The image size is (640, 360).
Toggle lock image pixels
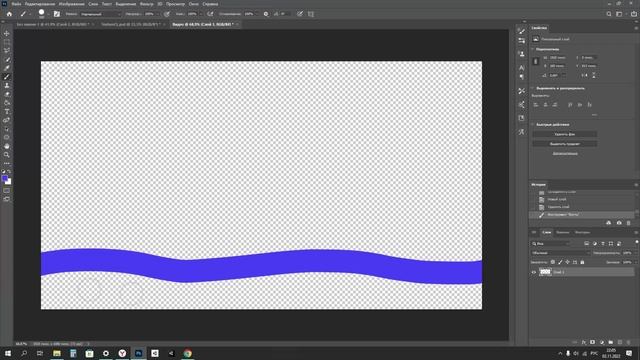(560, 262)
